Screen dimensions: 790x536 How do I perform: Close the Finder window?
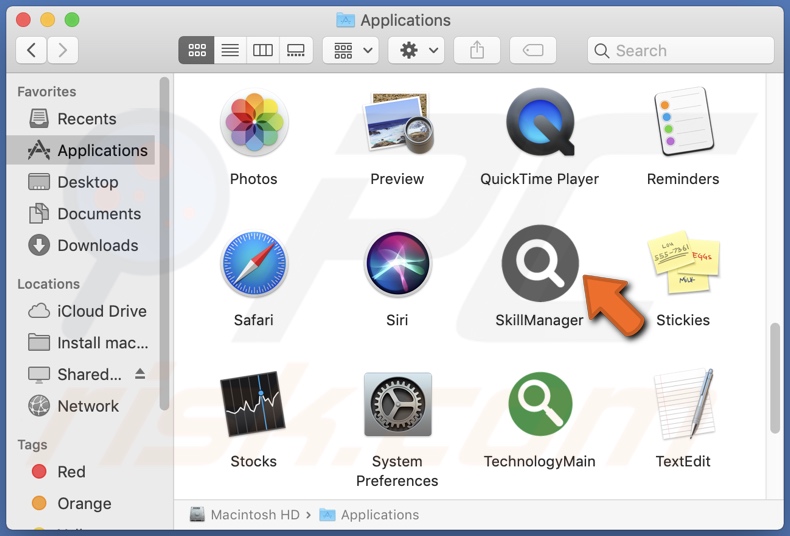tap(23, 20)
